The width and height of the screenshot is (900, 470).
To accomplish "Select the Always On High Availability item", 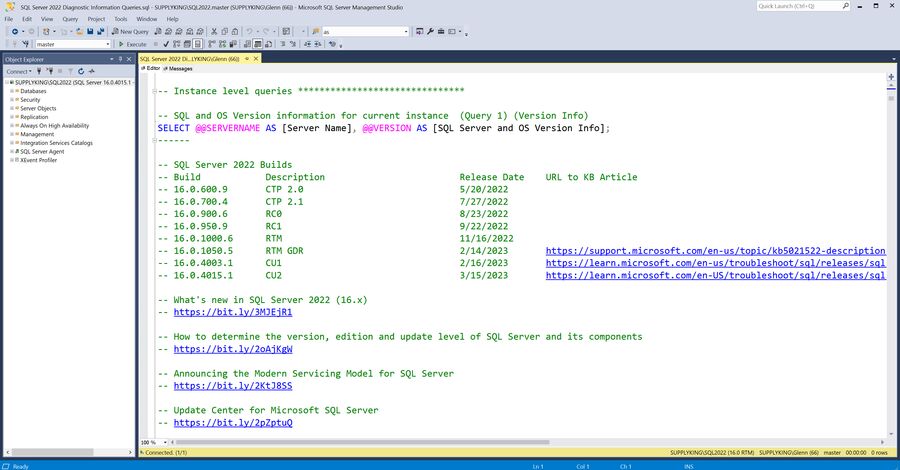I will (55, 125).
